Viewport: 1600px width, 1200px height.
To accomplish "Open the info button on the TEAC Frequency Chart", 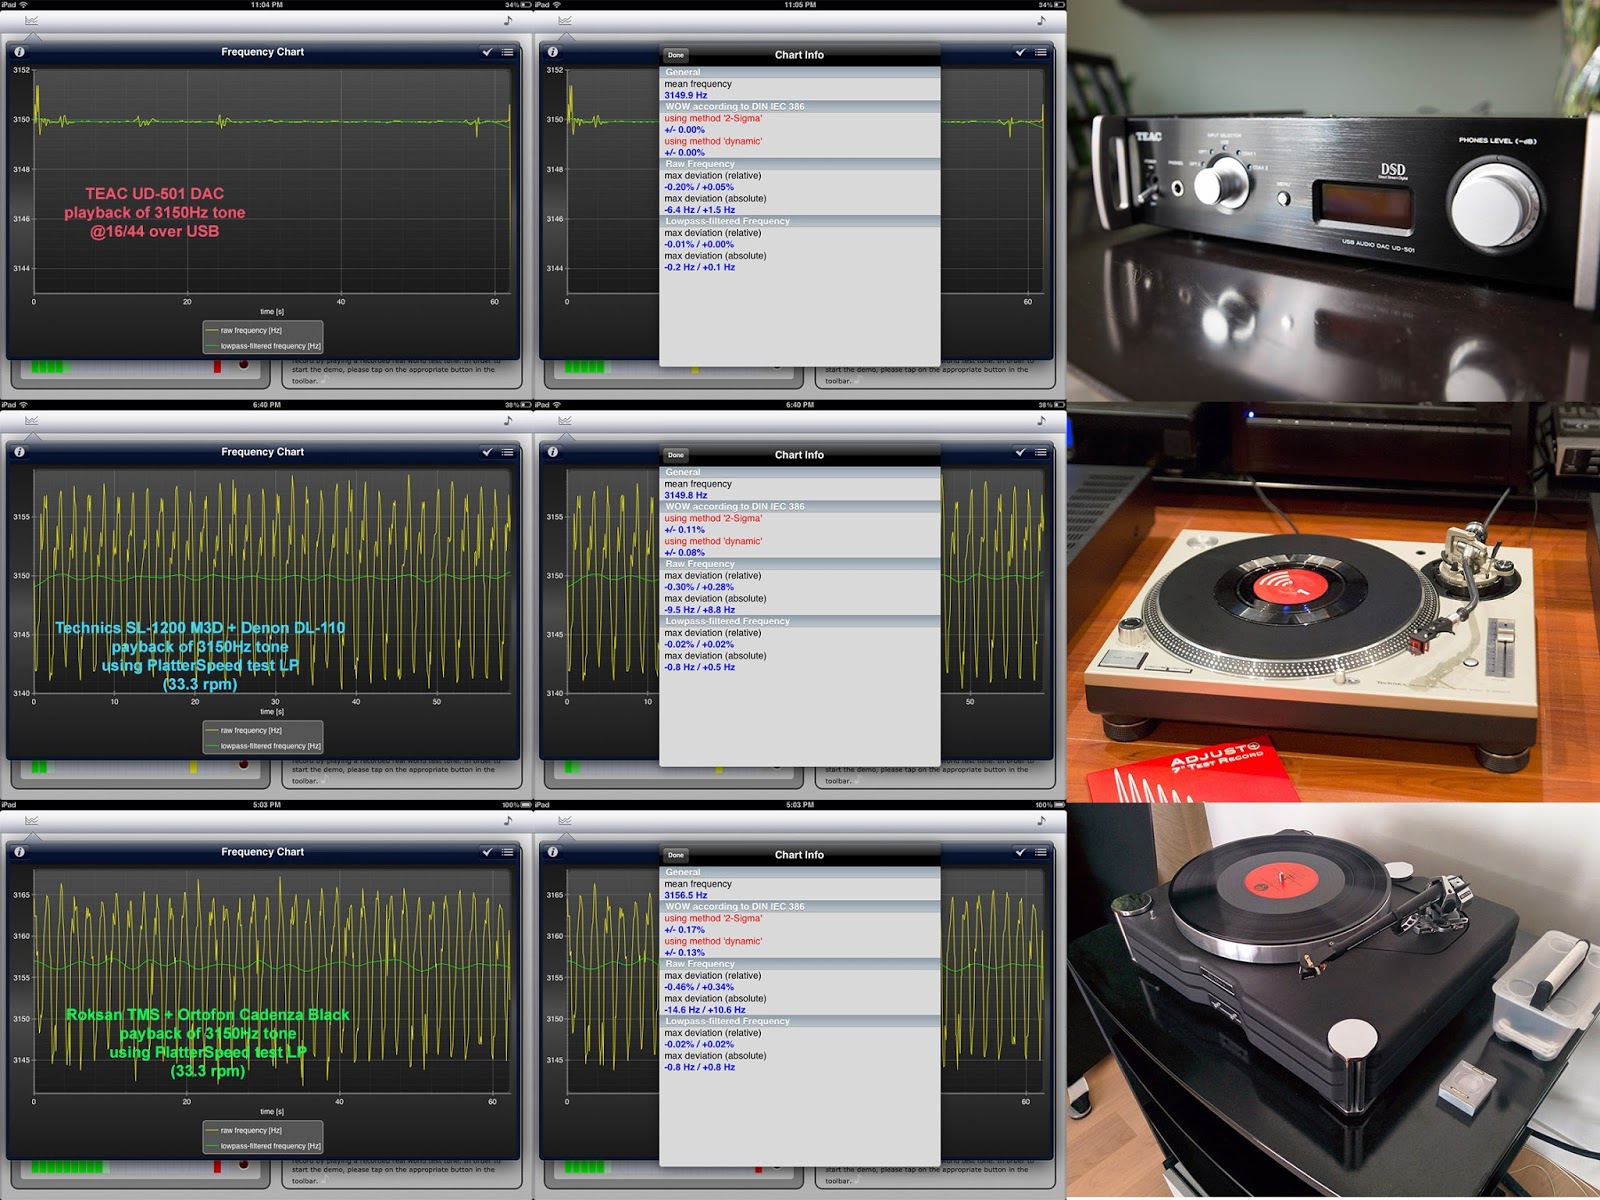I will coord(19,52).
